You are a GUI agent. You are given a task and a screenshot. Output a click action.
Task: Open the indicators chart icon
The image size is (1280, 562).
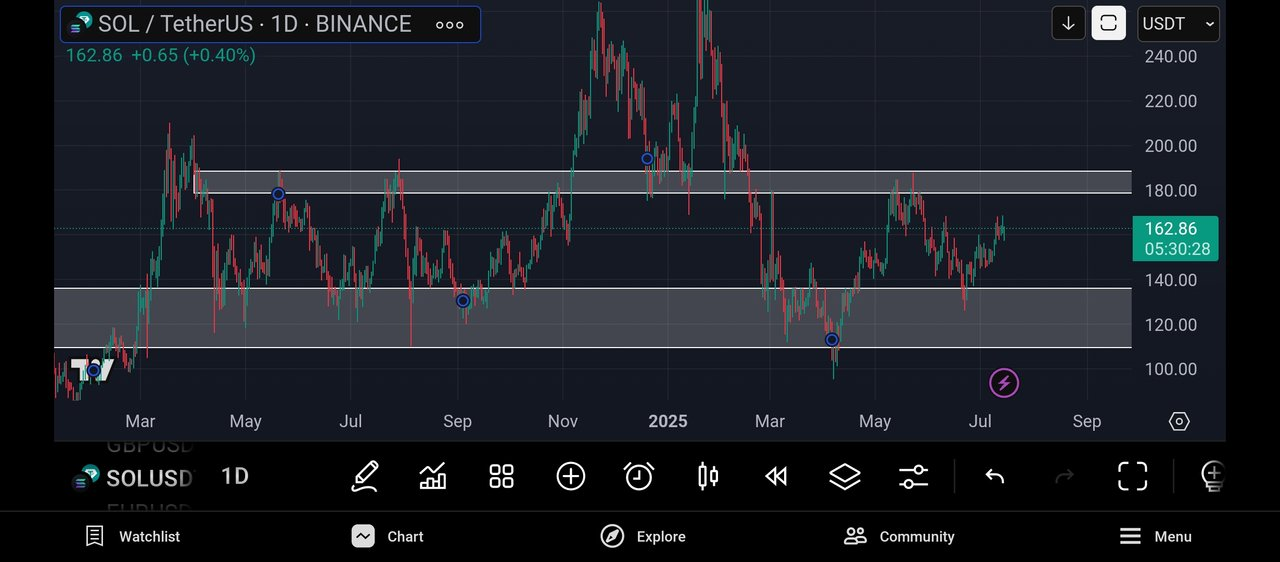[433, 476]
